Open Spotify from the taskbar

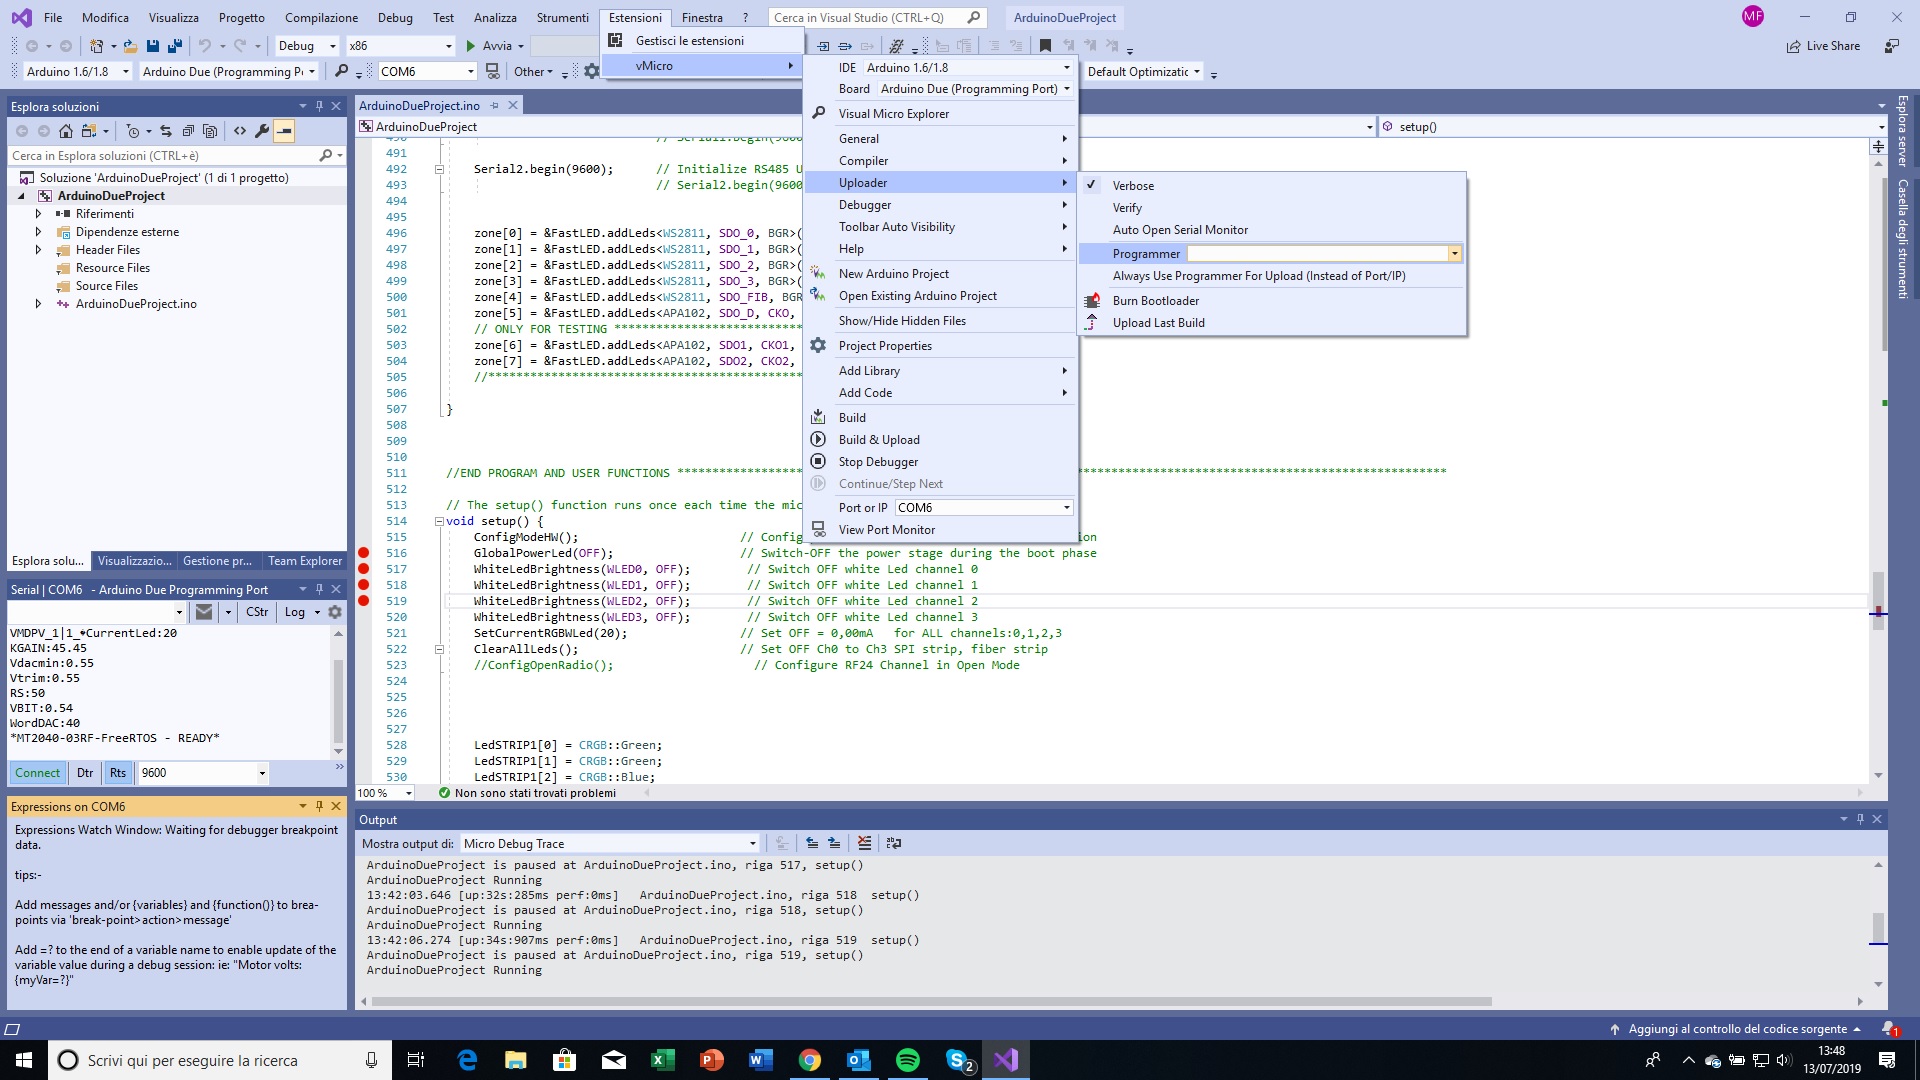tap(908, 1060)
